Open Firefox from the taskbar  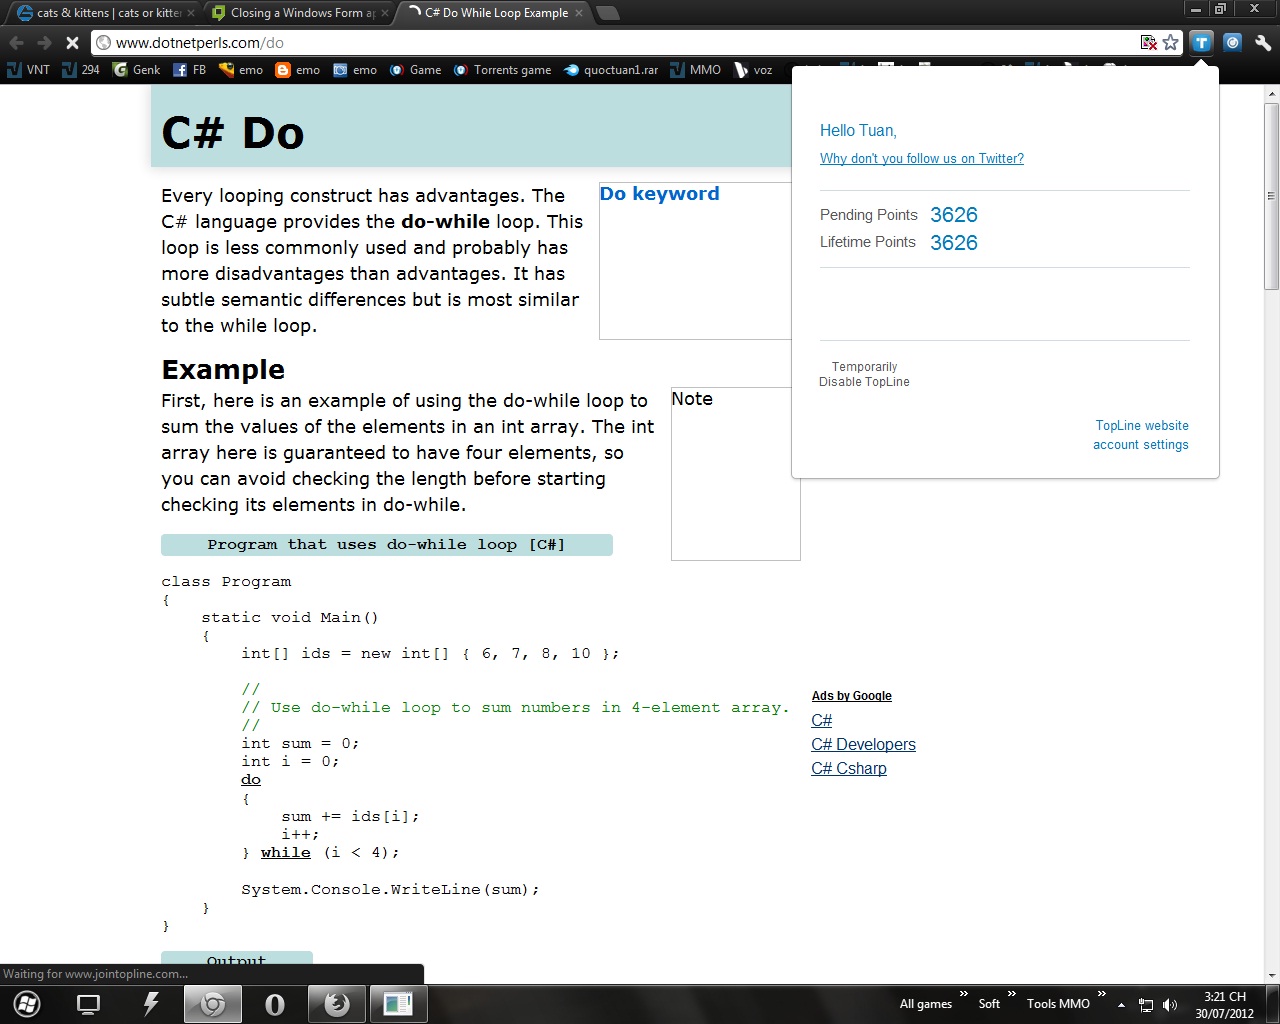coord(337,1004)
